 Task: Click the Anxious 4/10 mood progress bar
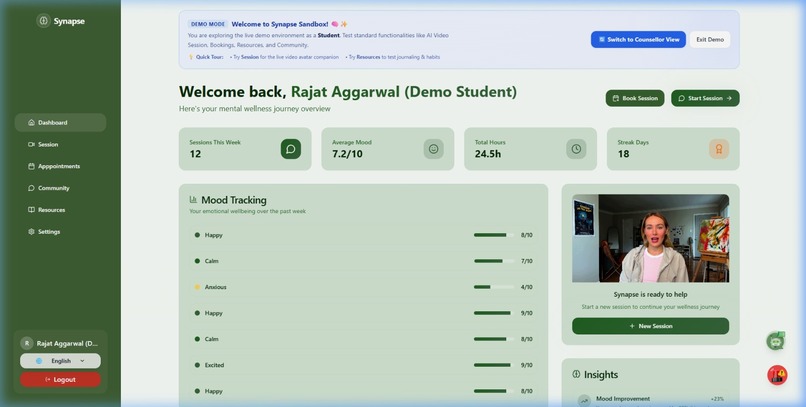coord(493,287)
